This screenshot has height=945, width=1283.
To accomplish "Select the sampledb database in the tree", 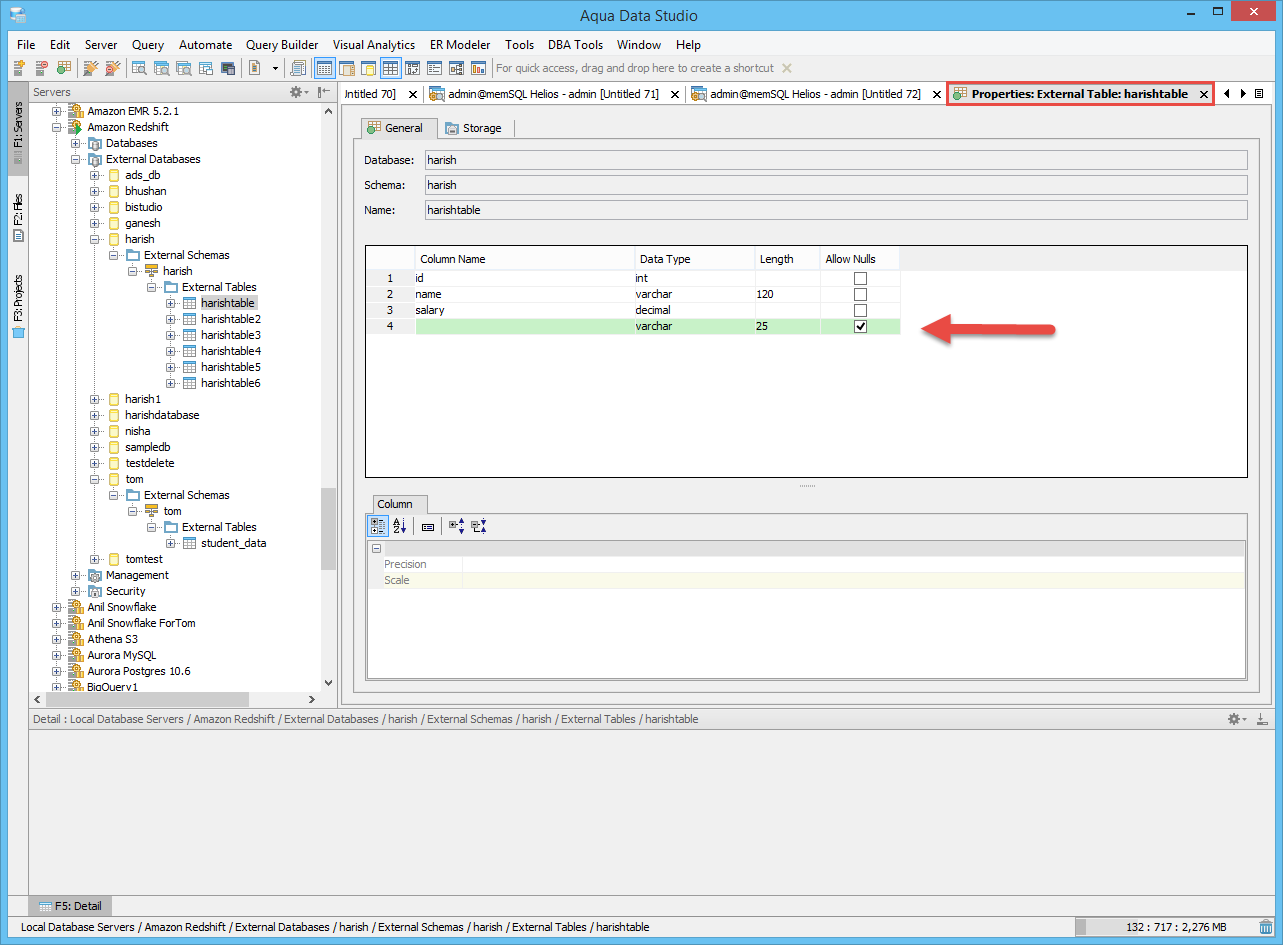I will (147, 447).
